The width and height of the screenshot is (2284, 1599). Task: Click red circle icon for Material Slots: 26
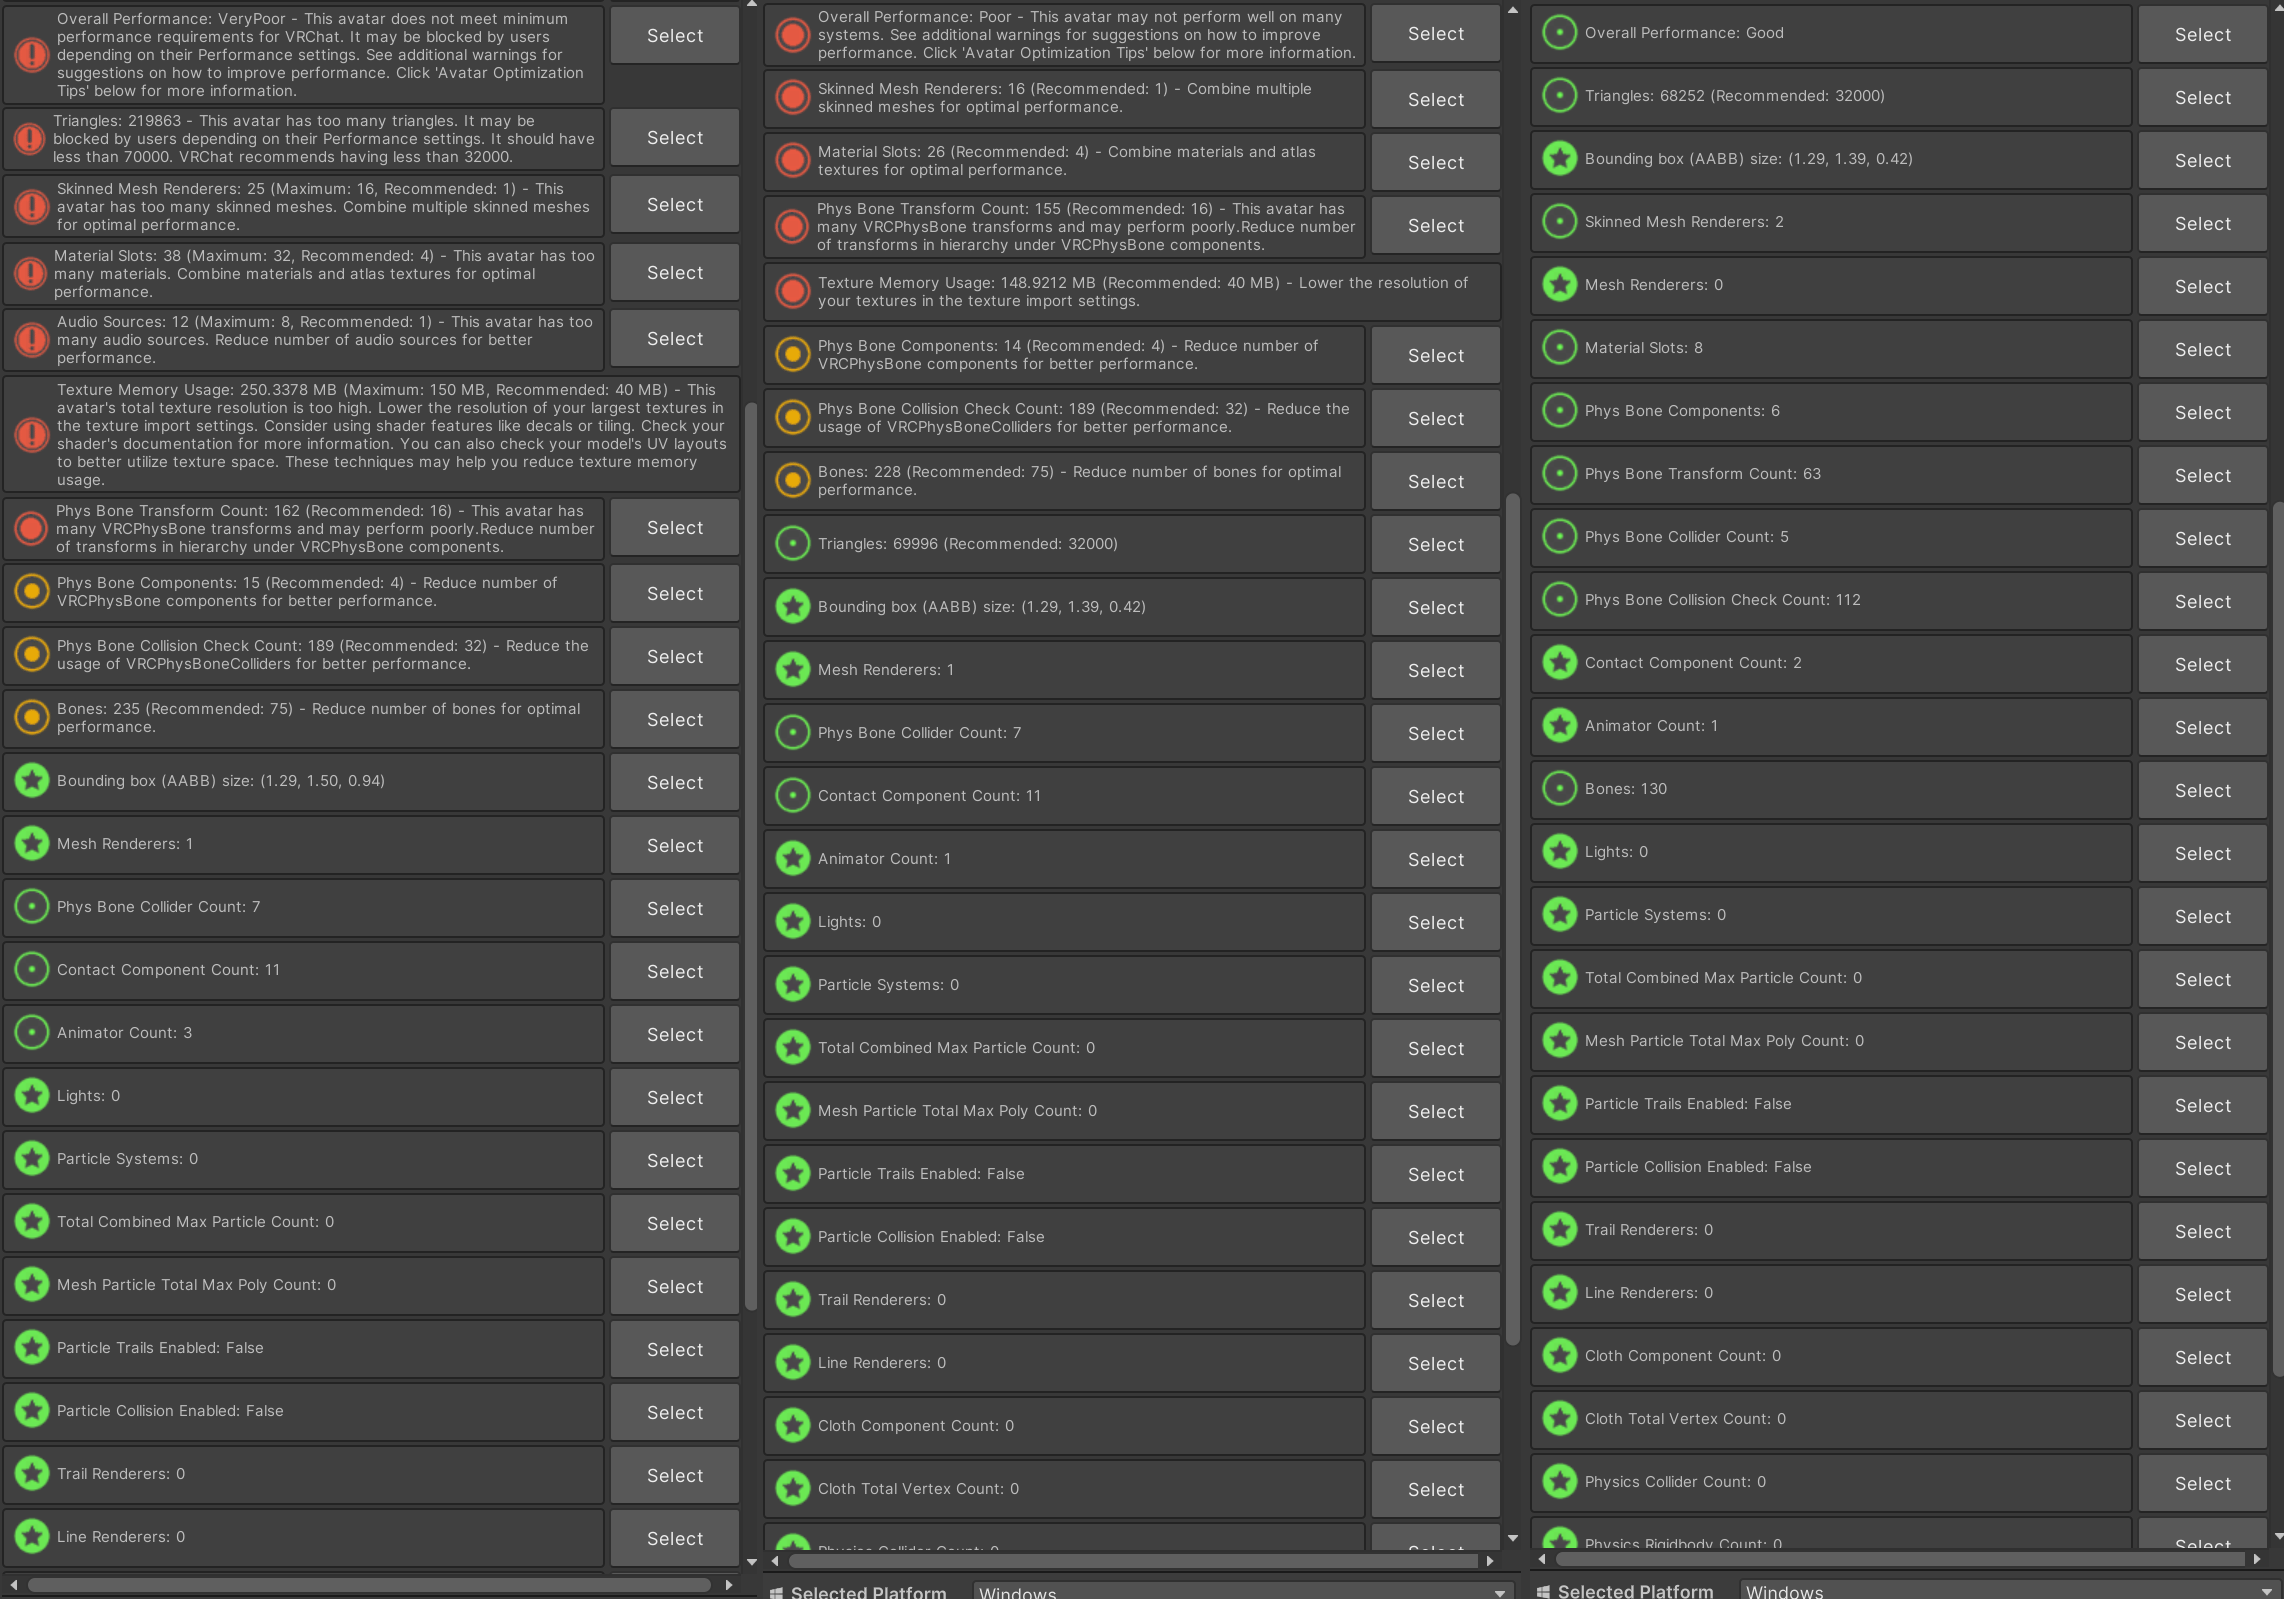(792, 161)
